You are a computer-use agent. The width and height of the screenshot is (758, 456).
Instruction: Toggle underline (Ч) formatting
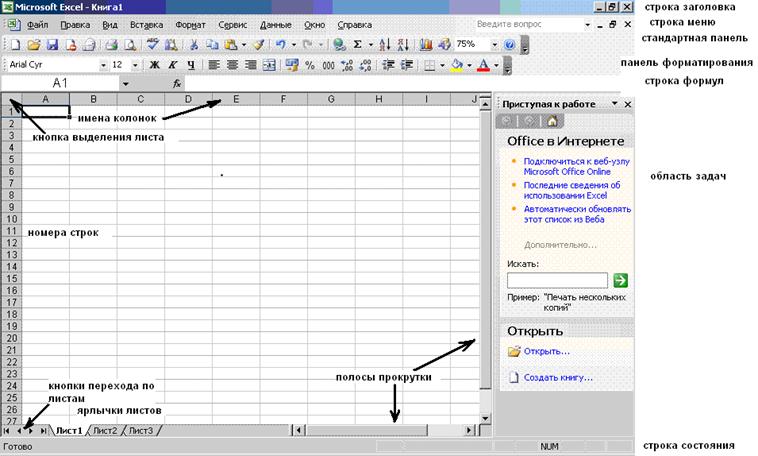point(191,65)
